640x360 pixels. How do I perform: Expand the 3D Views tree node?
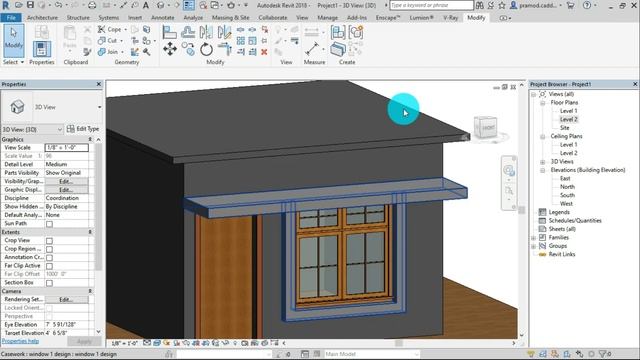543,162
